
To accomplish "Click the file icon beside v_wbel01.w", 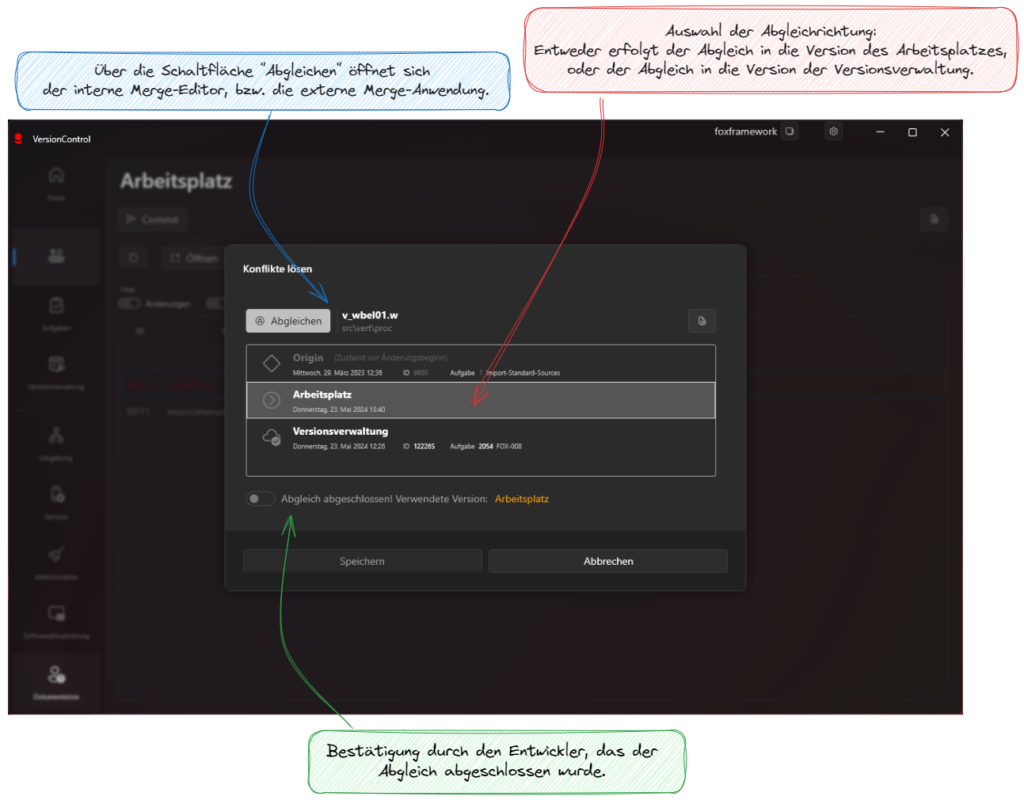I will (x=702, y=321).
